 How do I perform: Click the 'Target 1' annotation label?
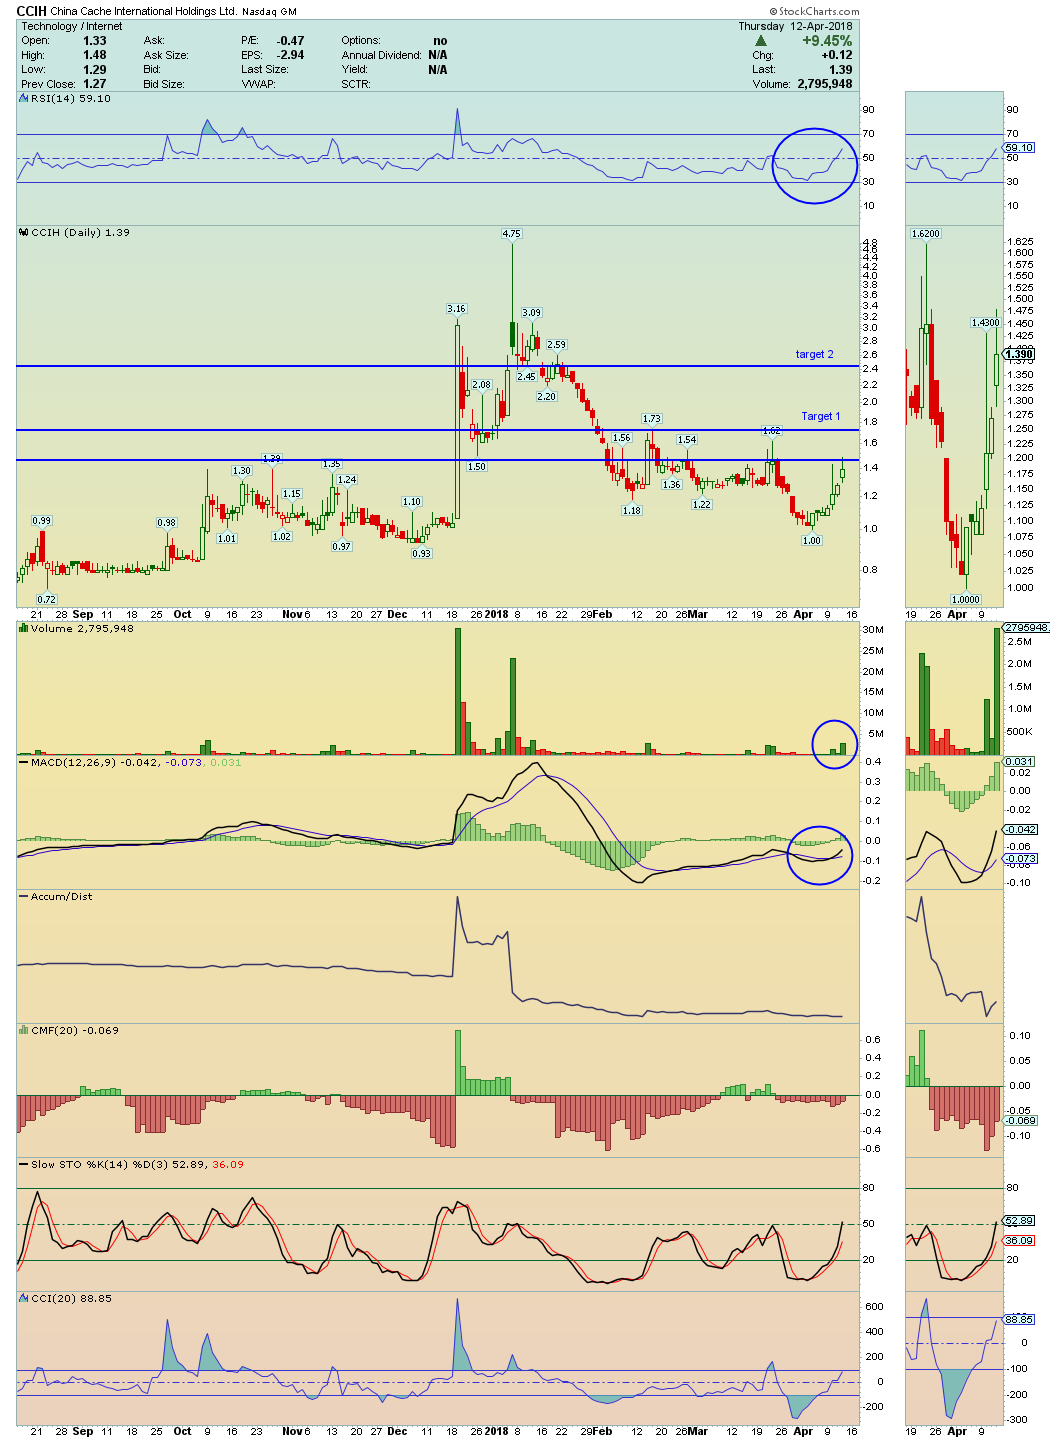[820, 416]
